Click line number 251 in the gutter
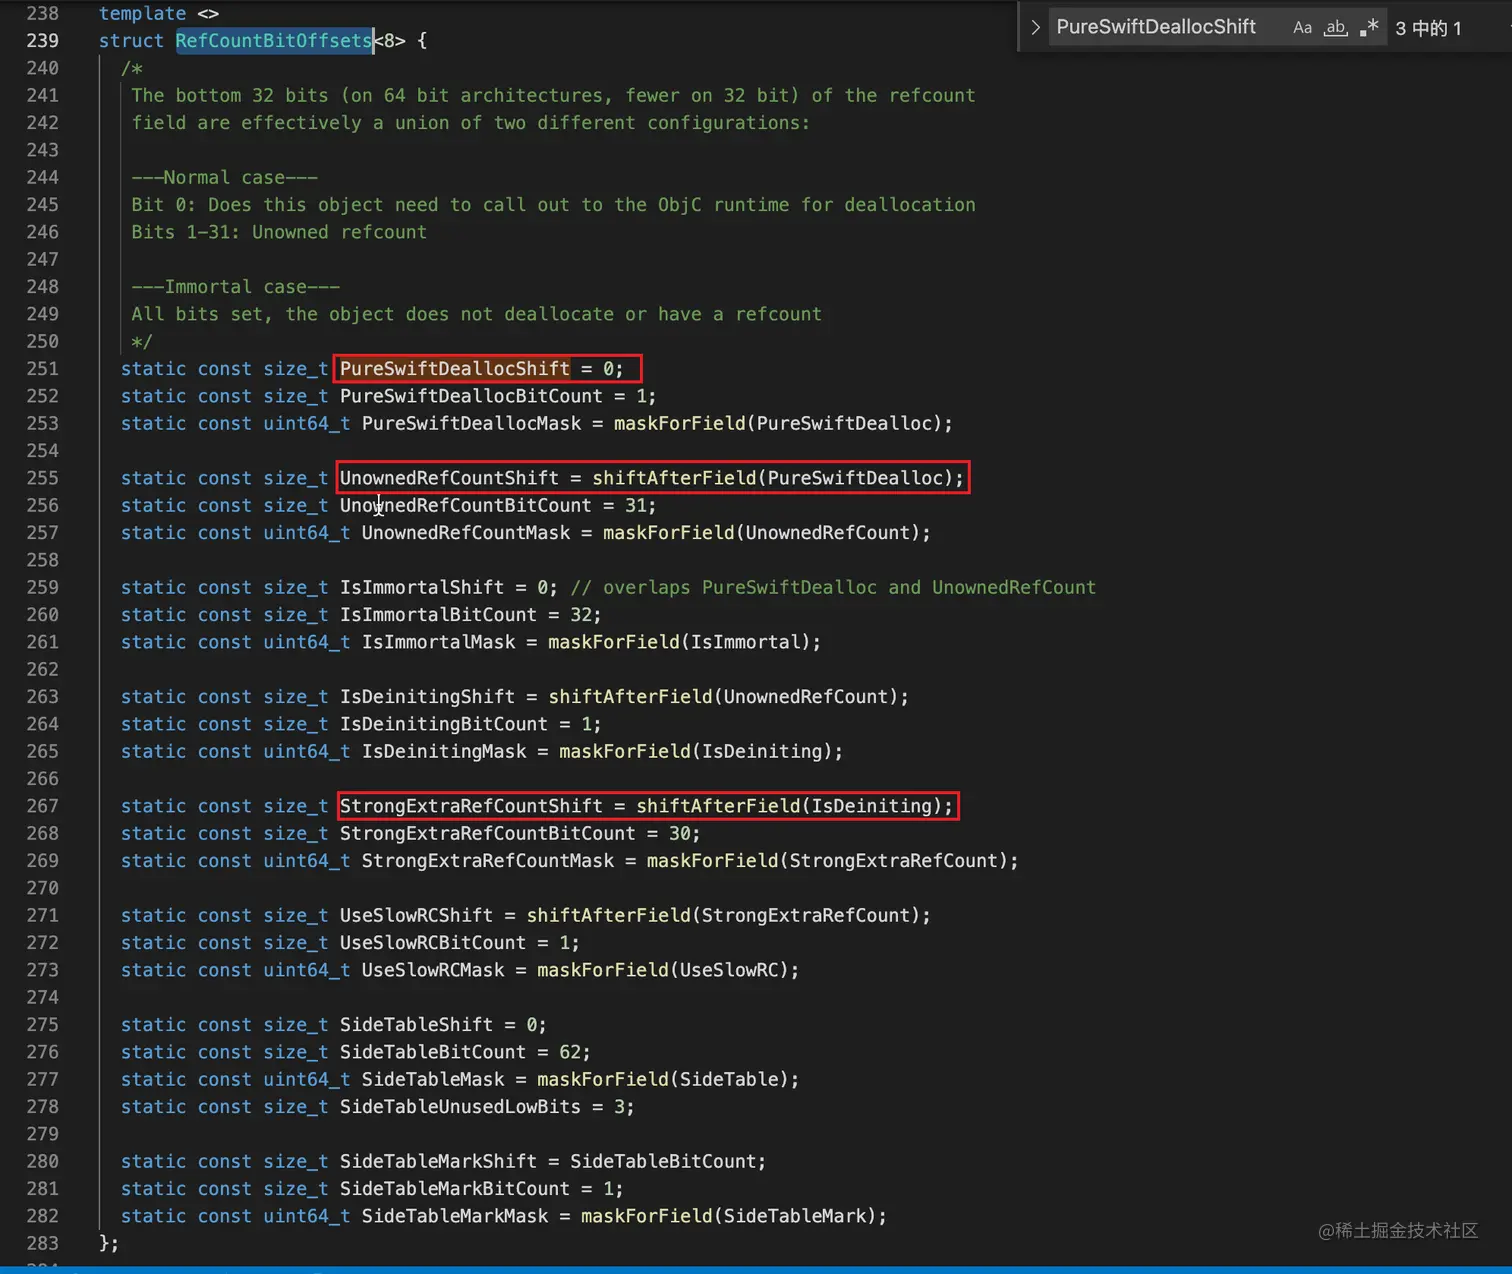1512x1274 pixels. point(42,369)
